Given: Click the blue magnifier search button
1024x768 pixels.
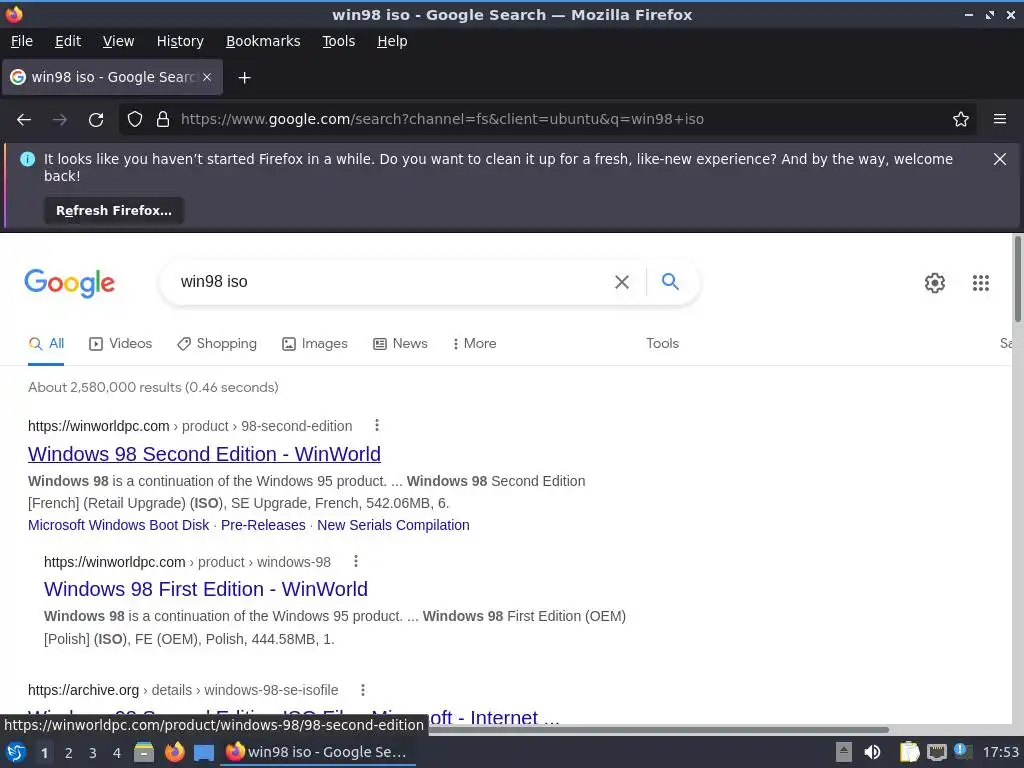Looking at the screenshot, I should coord(670,281).
